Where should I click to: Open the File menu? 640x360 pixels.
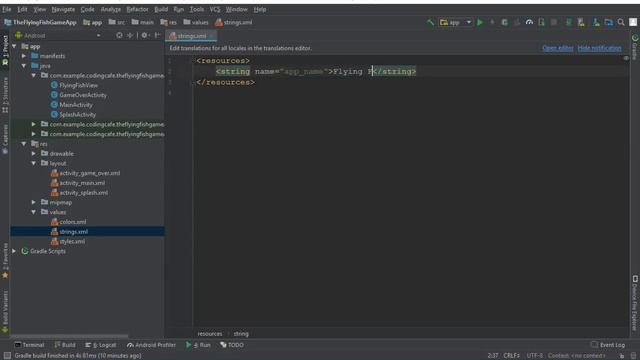point(7,9)
